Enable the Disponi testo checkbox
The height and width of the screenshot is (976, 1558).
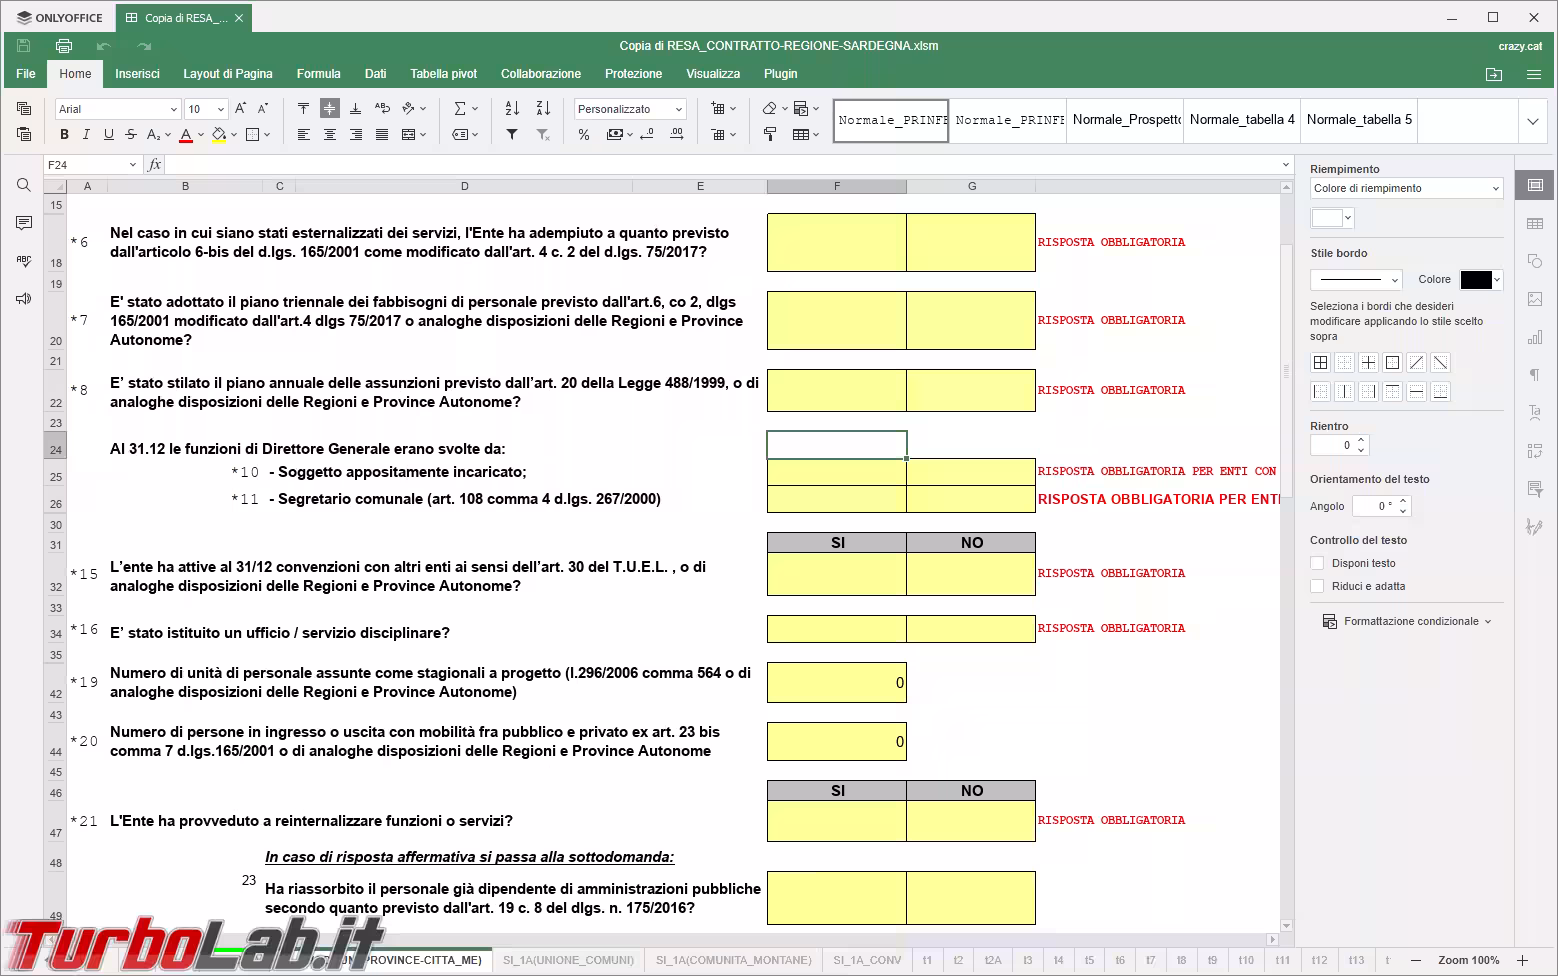coord(1317,563)
